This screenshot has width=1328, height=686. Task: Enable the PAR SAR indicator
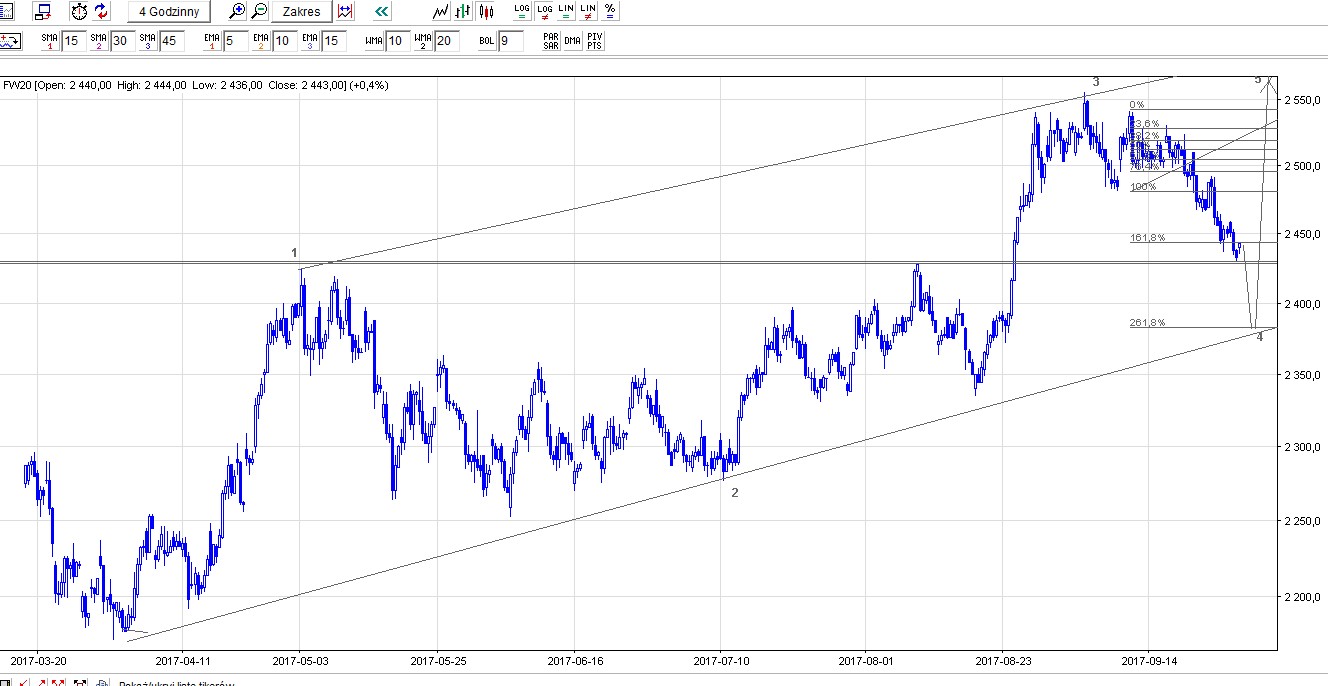click(x=550, y=41)
